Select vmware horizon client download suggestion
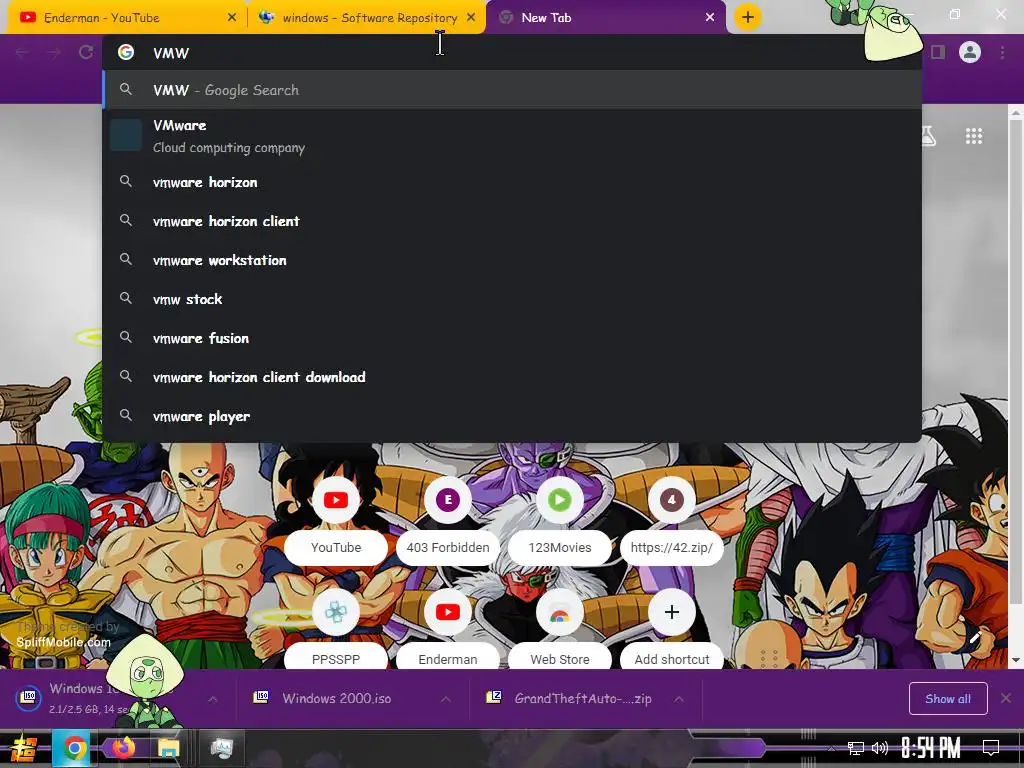The width and height of the screenshot is (1024, 768). click(x=512, y=377)
